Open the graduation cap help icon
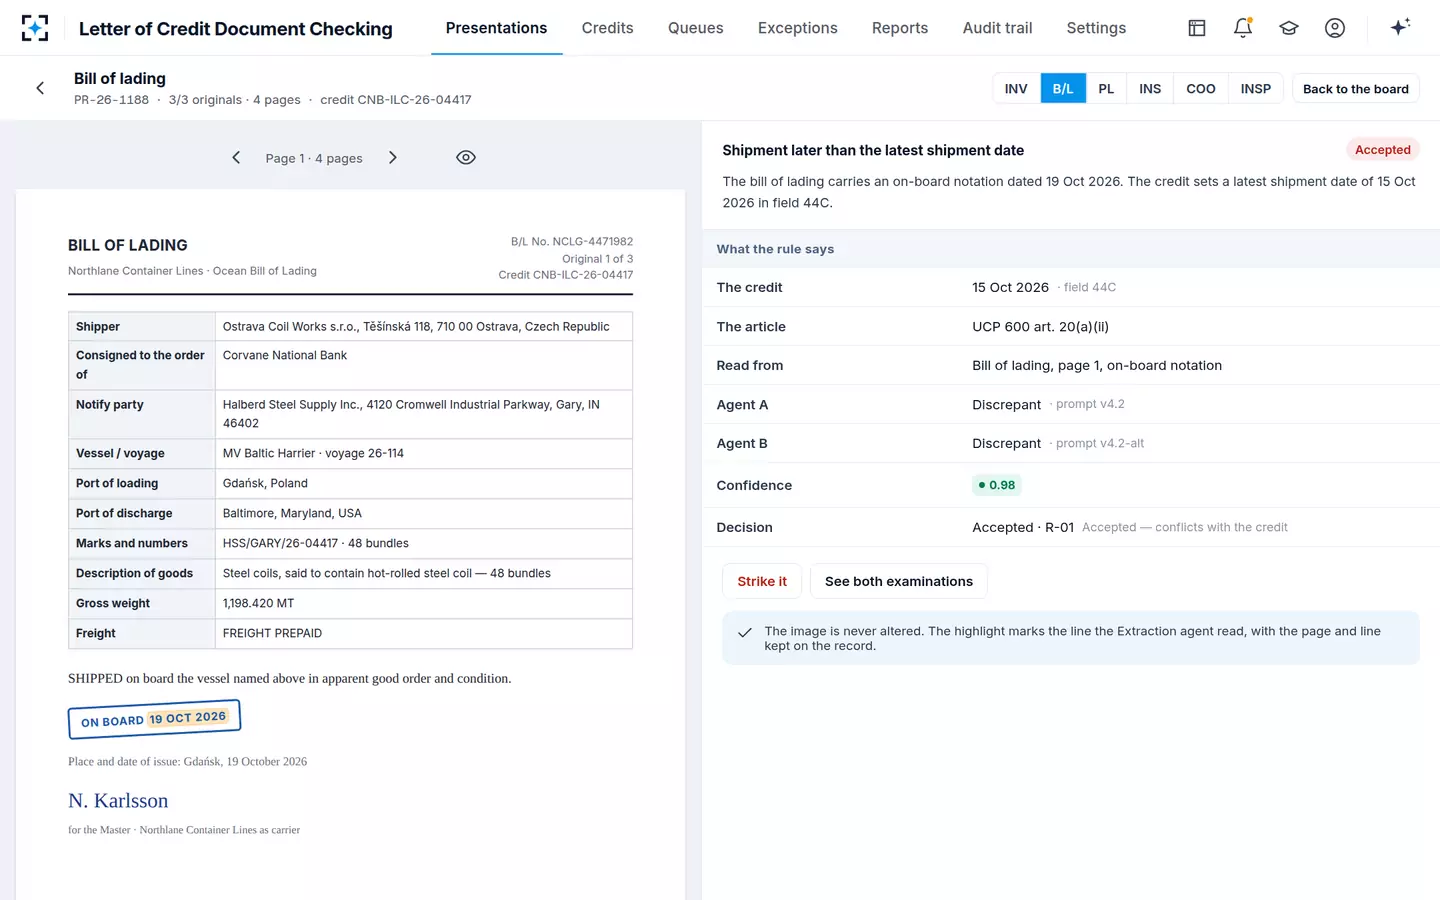The width and height of the screenshot is (1440, 900). [1289, 28]
